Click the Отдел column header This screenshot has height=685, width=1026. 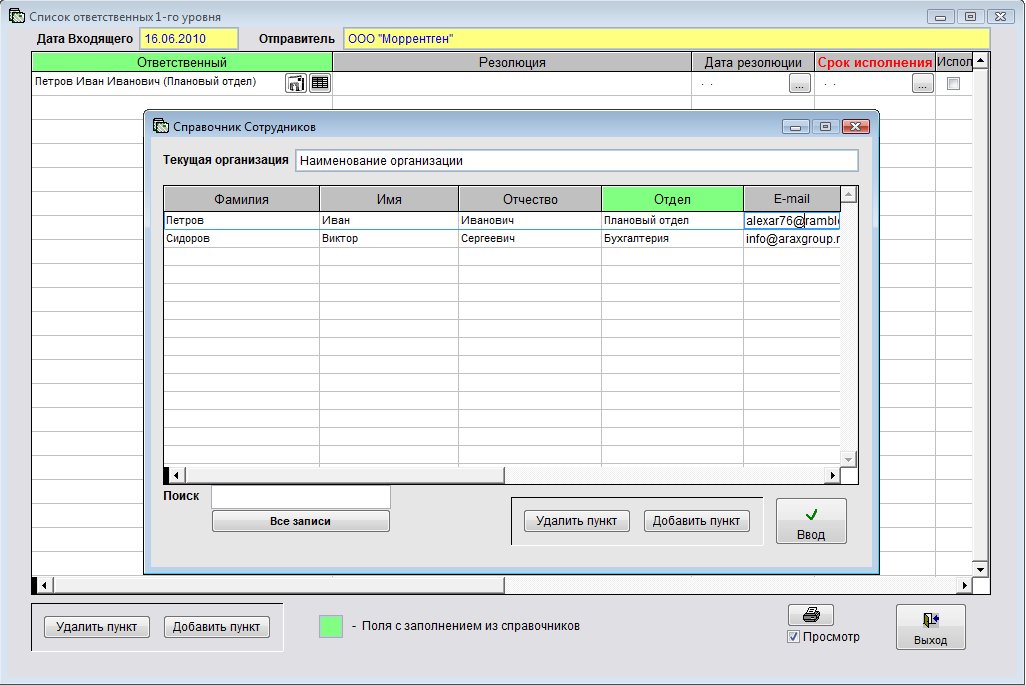[x=672, y=199]
